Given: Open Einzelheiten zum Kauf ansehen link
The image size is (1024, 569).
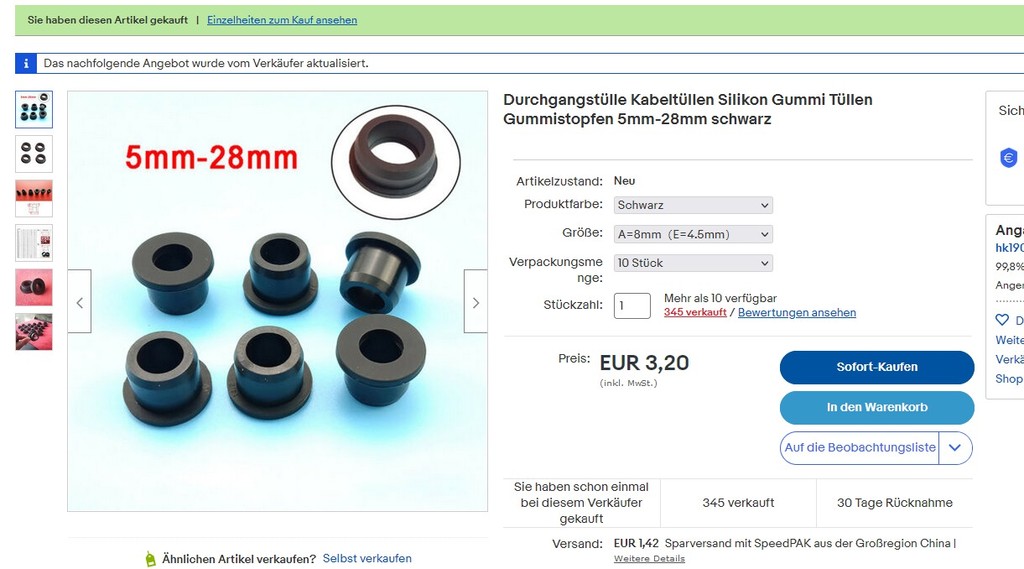Looking at the screenshot, I should point(282,20).
